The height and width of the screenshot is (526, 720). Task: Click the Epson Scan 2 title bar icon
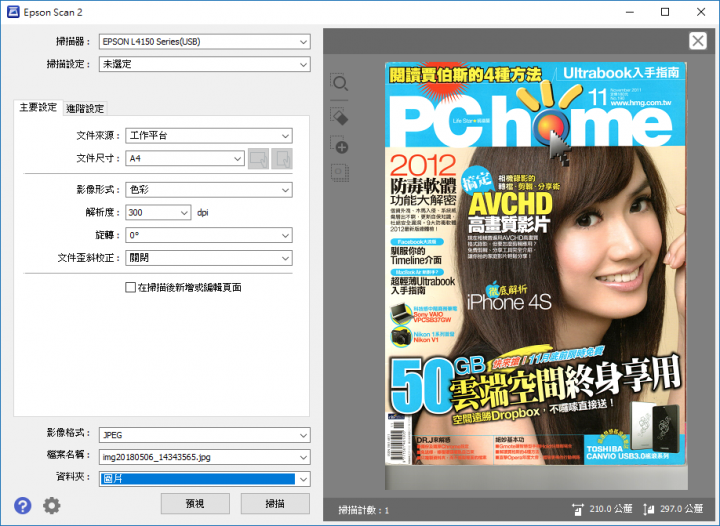point(13,12)
